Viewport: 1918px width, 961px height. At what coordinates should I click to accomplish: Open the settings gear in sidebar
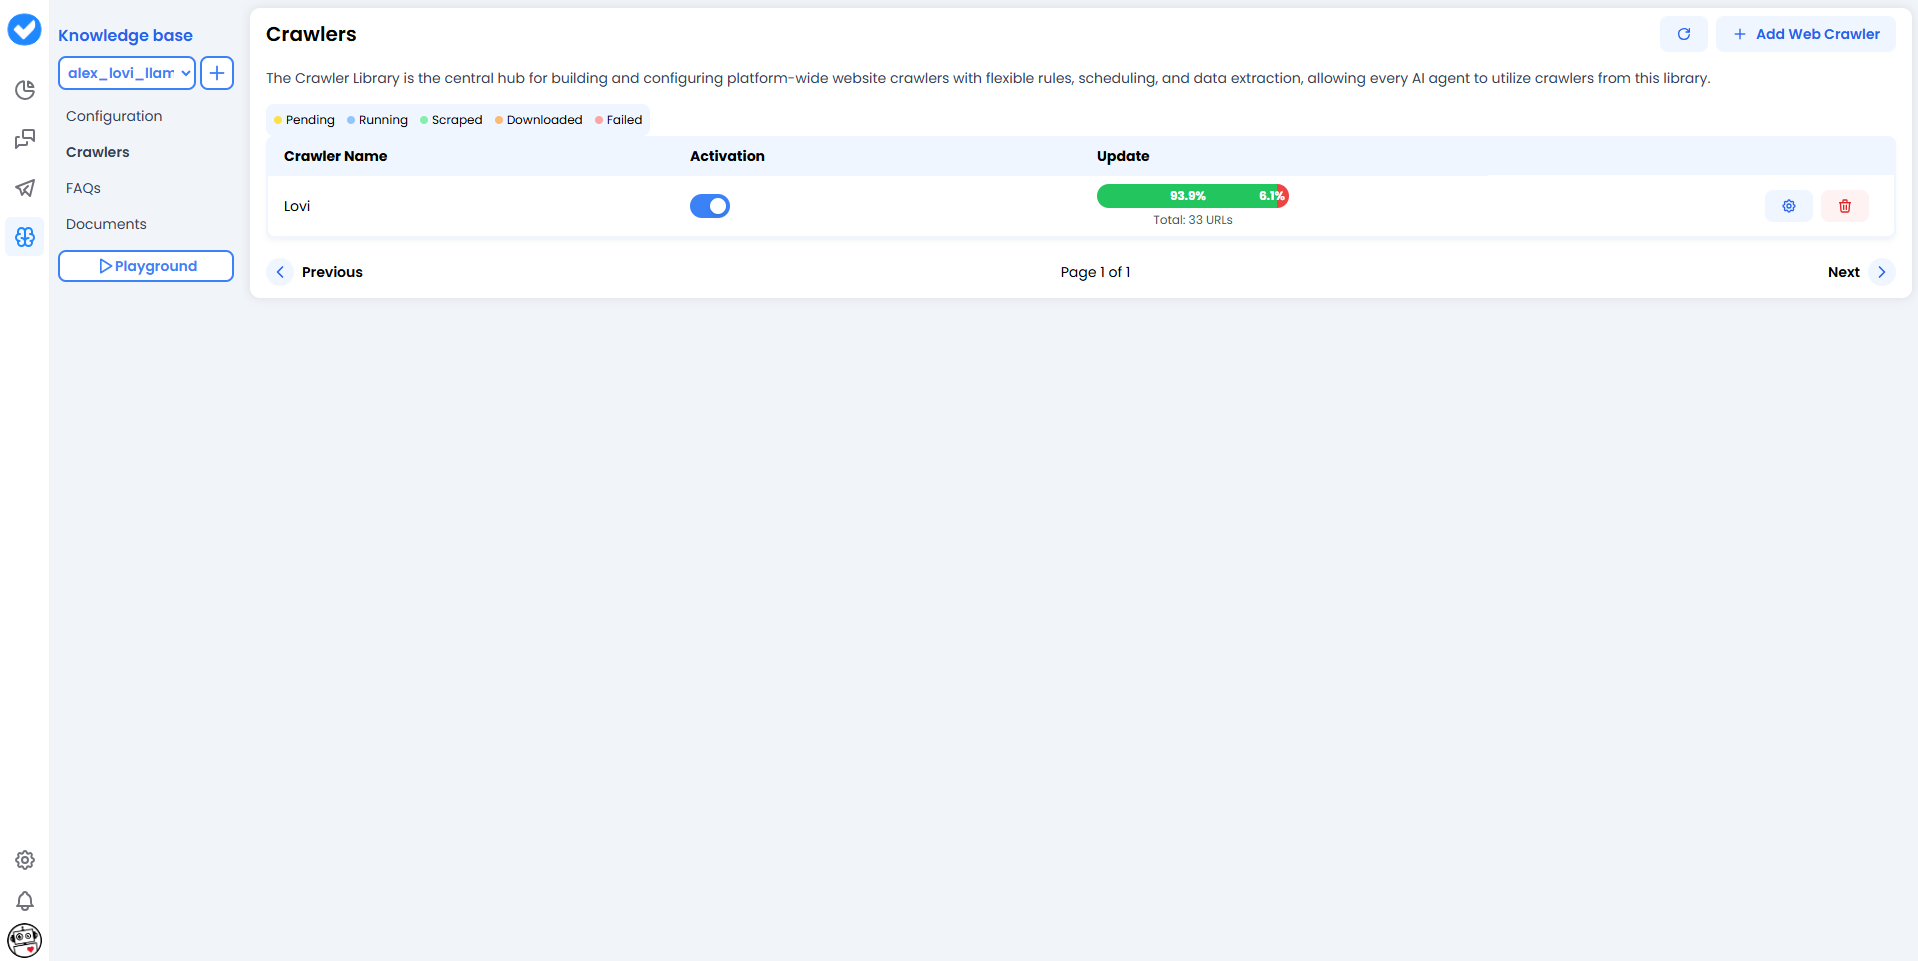coord(24,860)
